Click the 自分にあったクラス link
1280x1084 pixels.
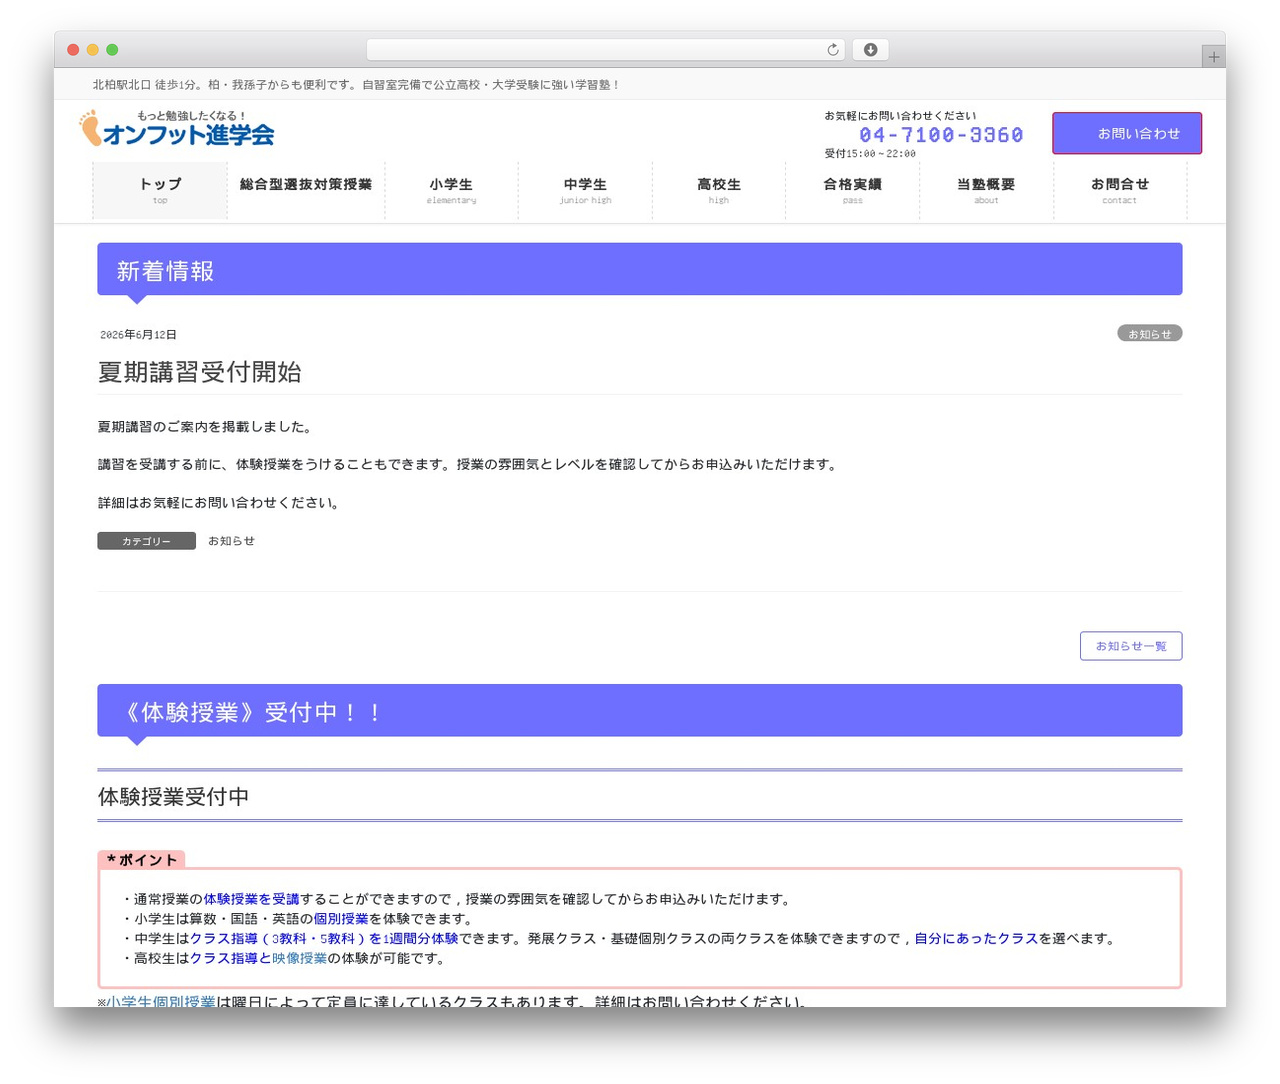(x=976, y=939)
